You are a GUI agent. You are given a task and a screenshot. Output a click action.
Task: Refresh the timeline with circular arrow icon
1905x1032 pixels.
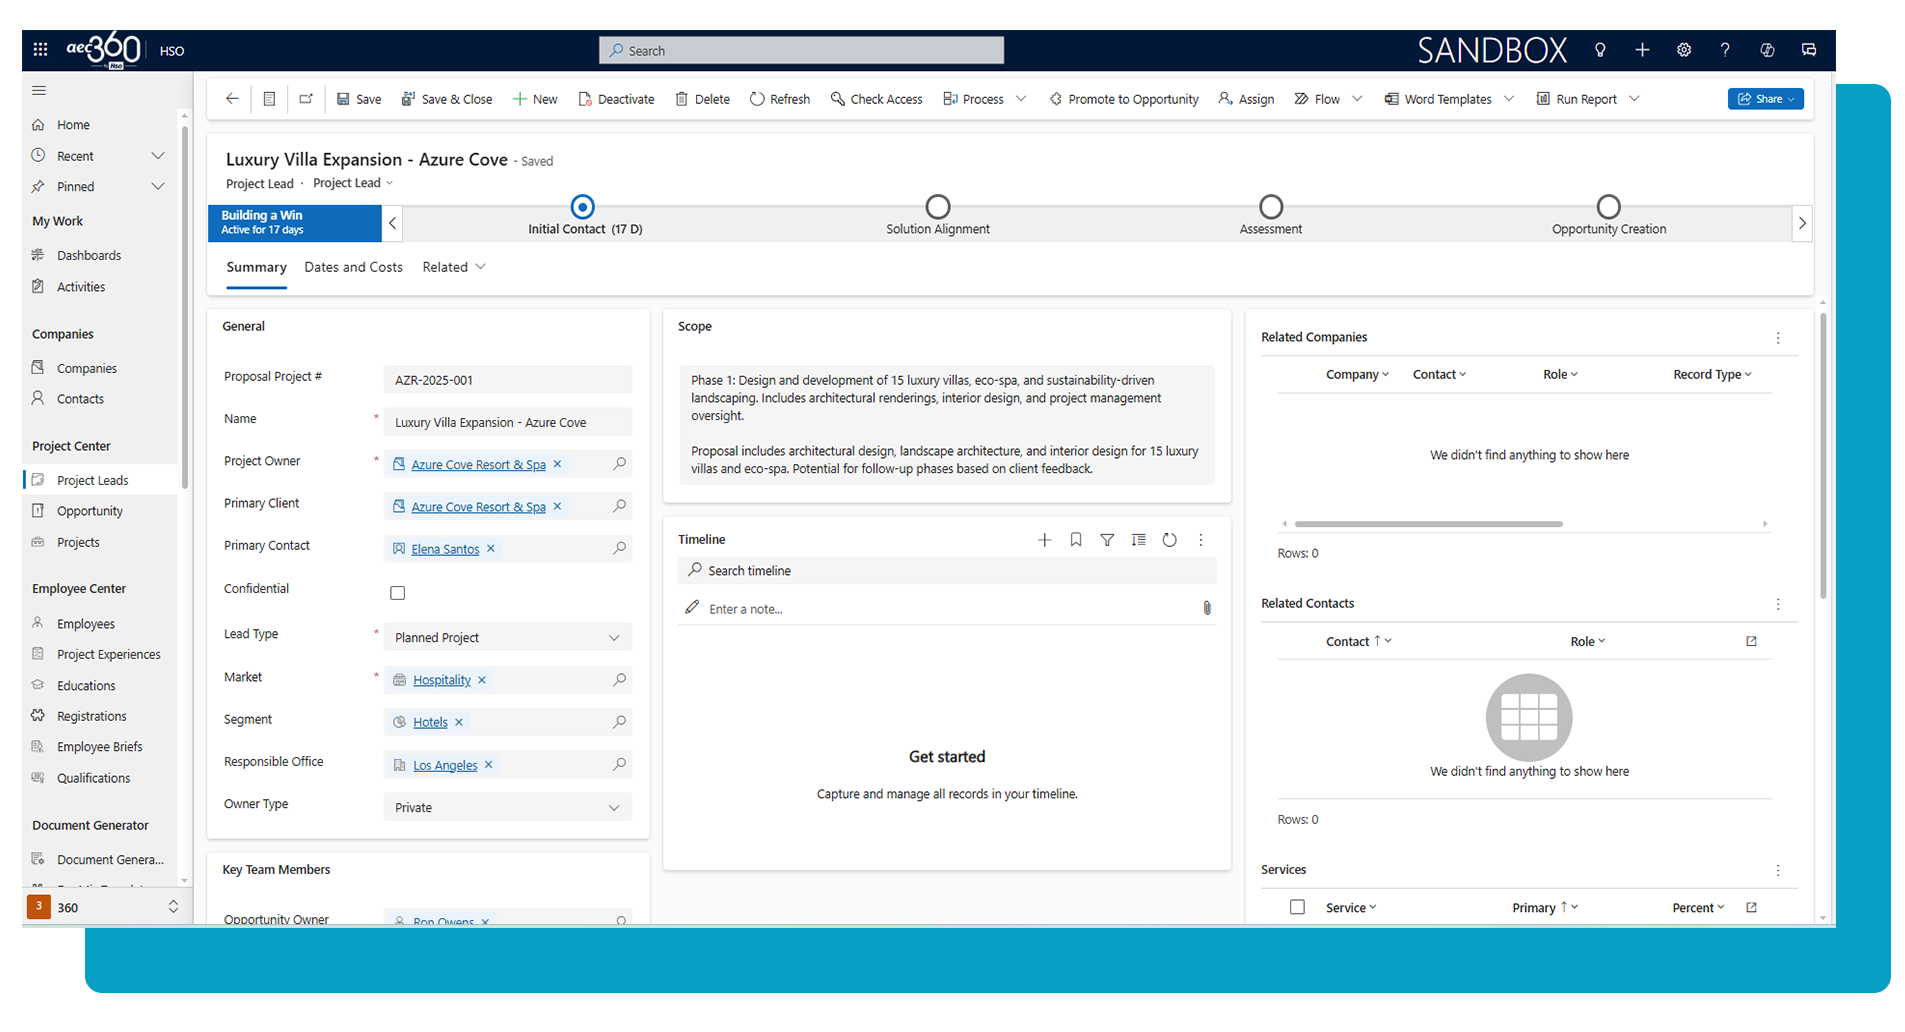(1169, 540)
